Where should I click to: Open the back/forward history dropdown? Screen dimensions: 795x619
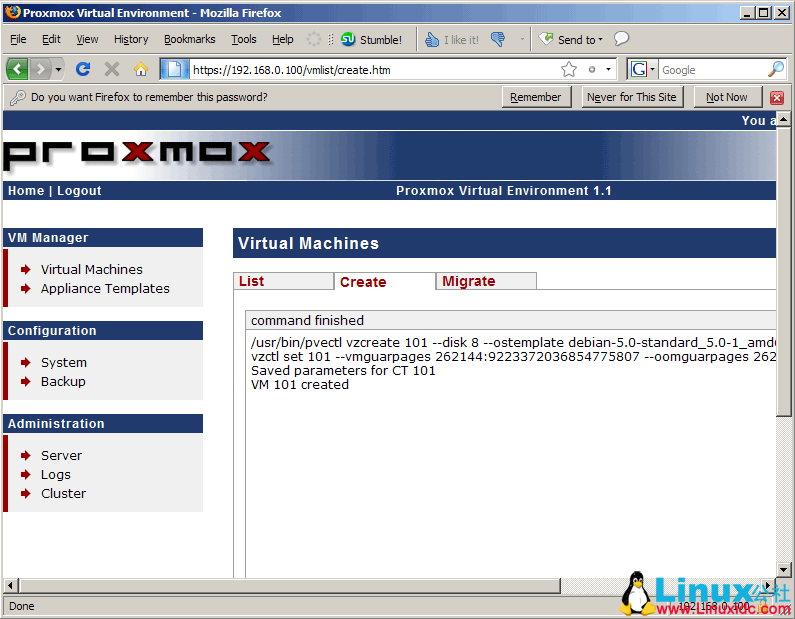coord(58,69)
